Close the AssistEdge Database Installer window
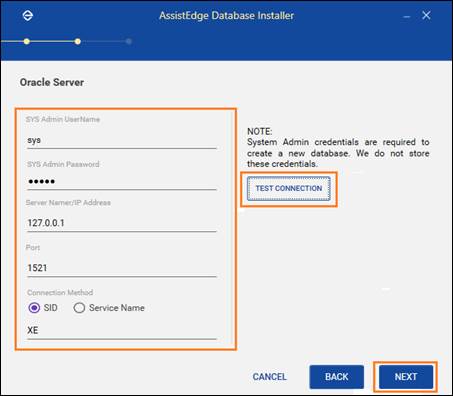The image size is (453, 396). (x=426, y=15)
